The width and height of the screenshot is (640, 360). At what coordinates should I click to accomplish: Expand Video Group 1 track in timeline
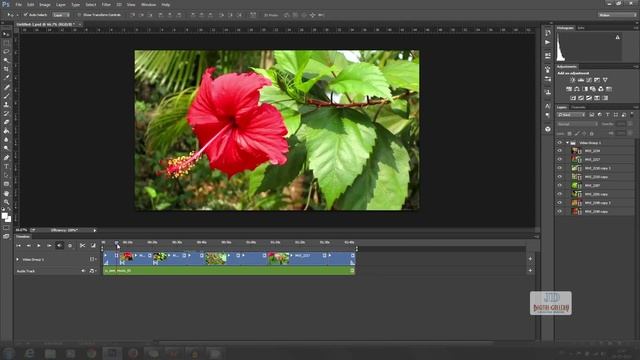coord(18,259)
